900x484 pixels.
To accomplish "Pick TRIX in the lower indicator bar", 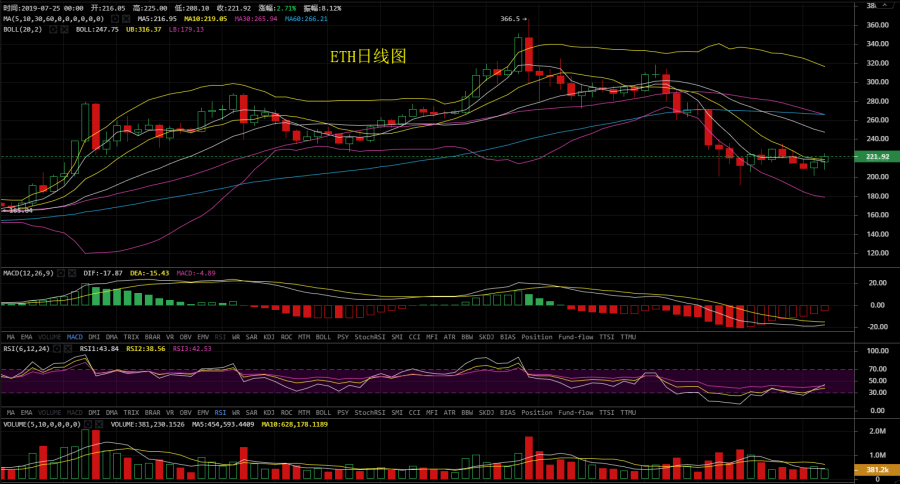I will pos(131,412).
